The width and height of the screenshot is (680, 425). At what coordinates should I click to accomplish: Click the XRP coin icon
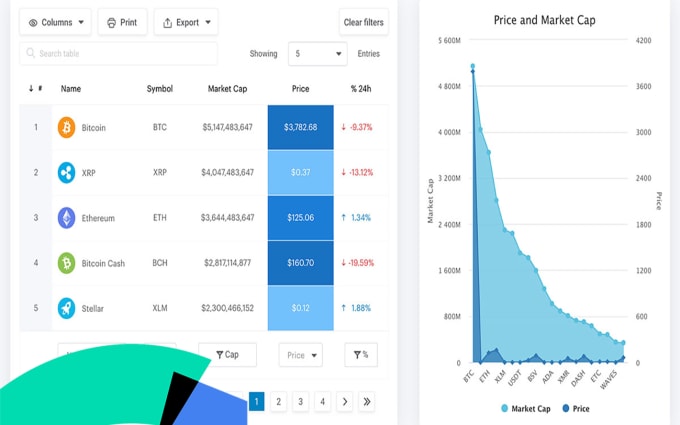(x=66, y=172)
